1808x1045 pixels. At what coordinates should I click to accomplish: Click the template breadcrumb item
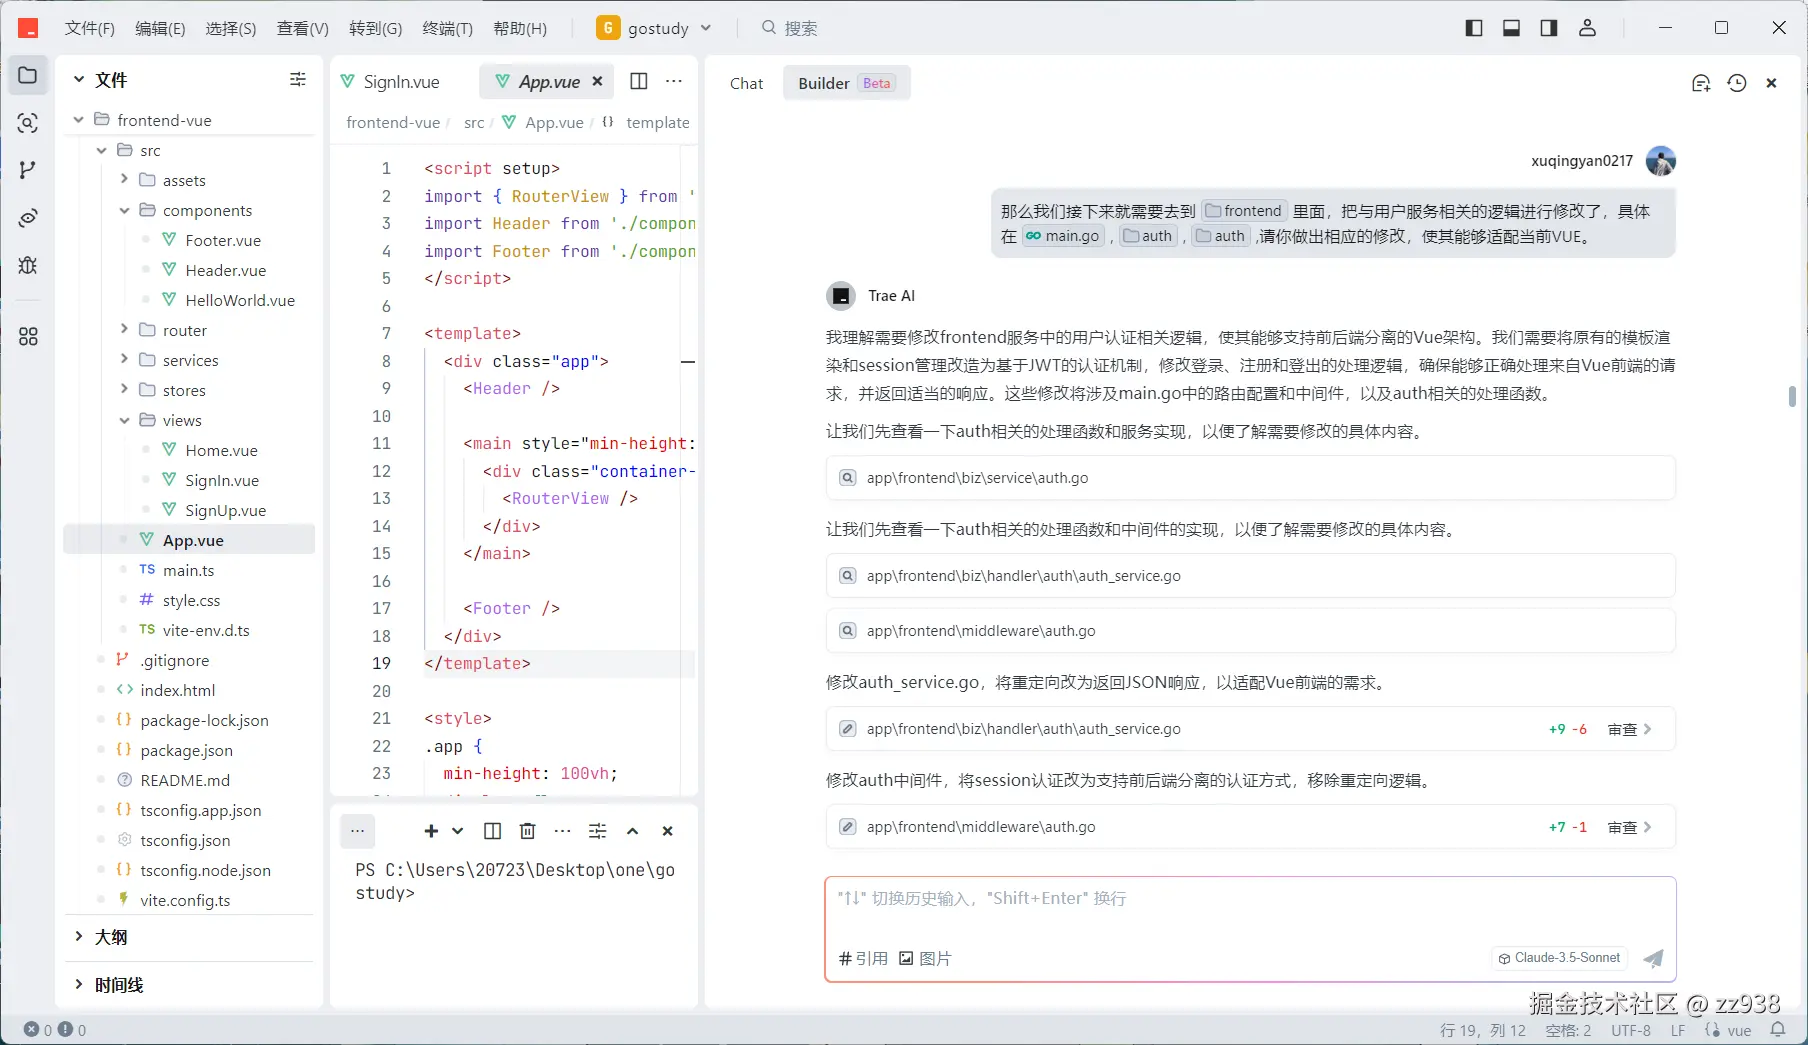[657, 122]
